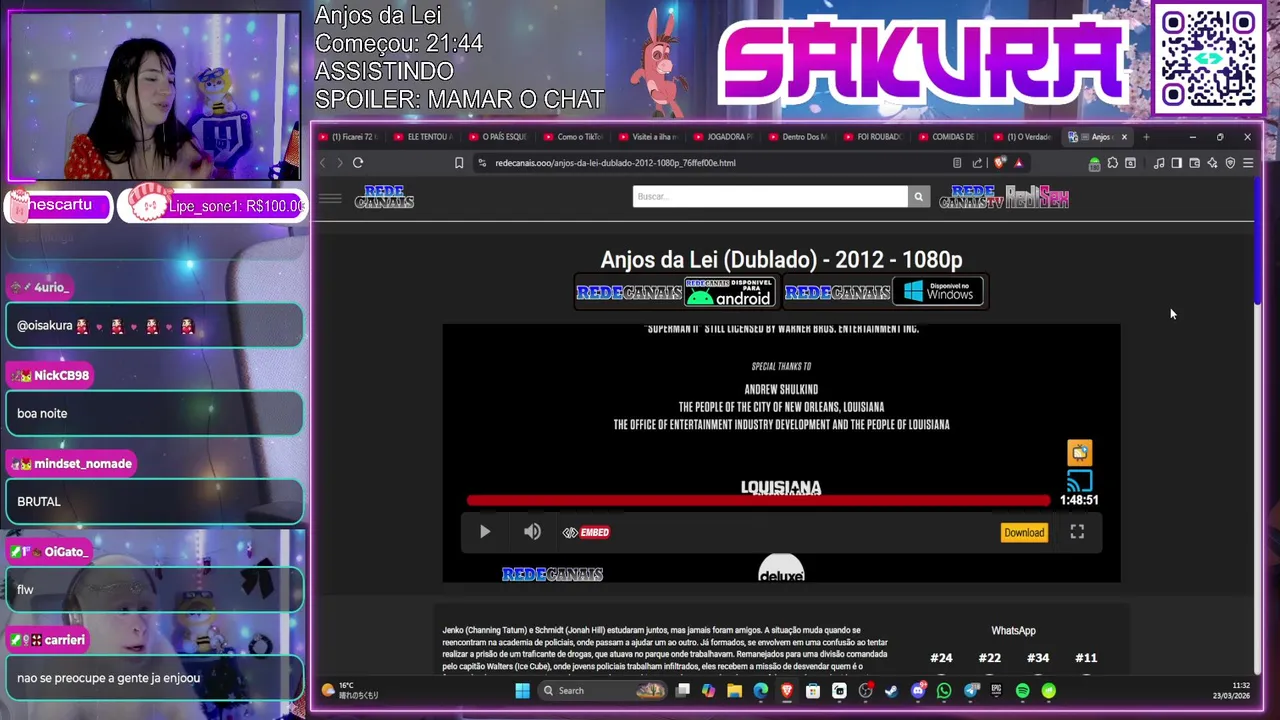Open a new browser tab
The height and width of the screenshot is (720, 1280).
pyautogui.click(x=1146, y=137)
